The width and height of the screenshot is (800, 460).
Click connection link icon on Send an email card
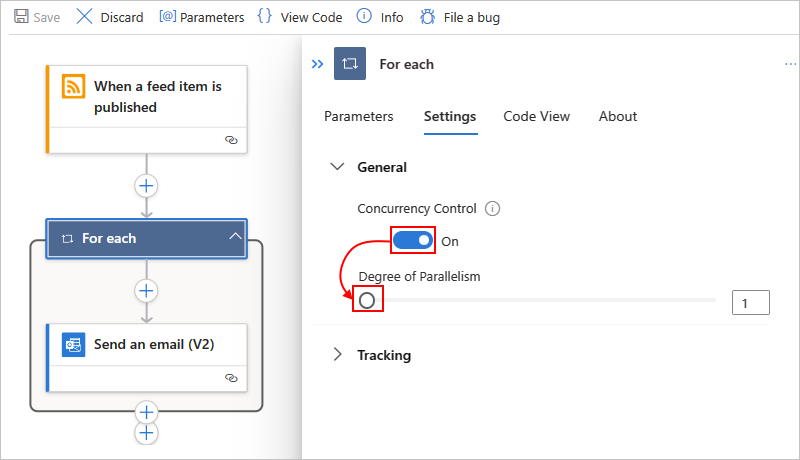231,378
